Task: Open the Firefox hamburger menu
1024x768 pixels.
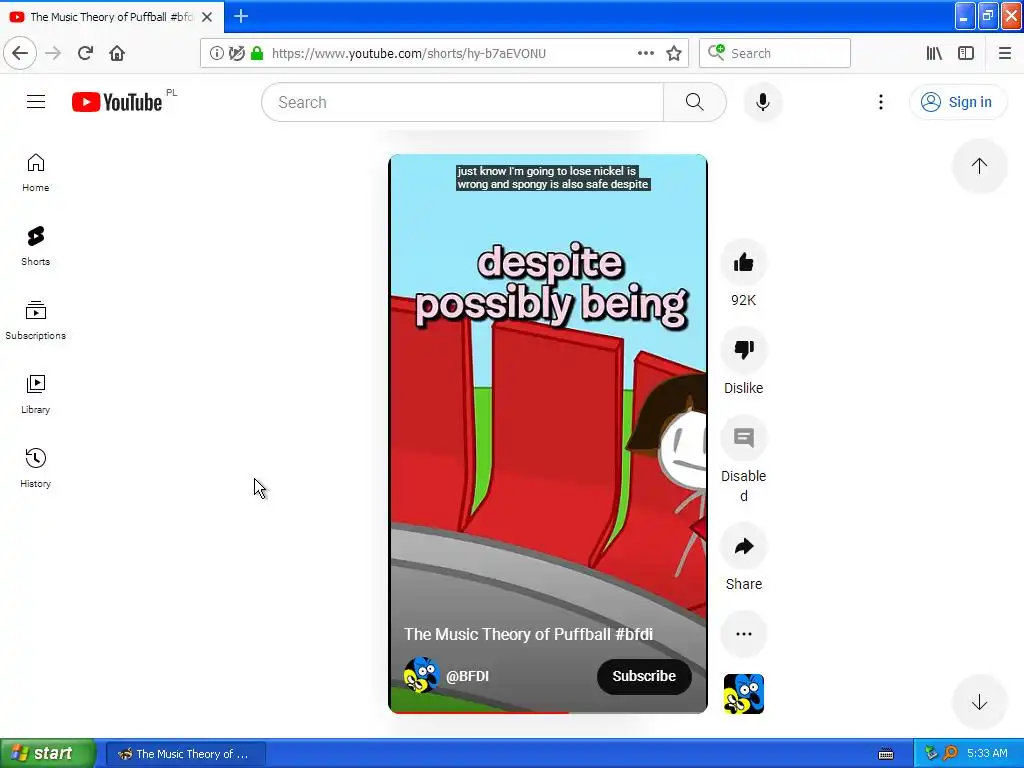Action: point(1005,54)
